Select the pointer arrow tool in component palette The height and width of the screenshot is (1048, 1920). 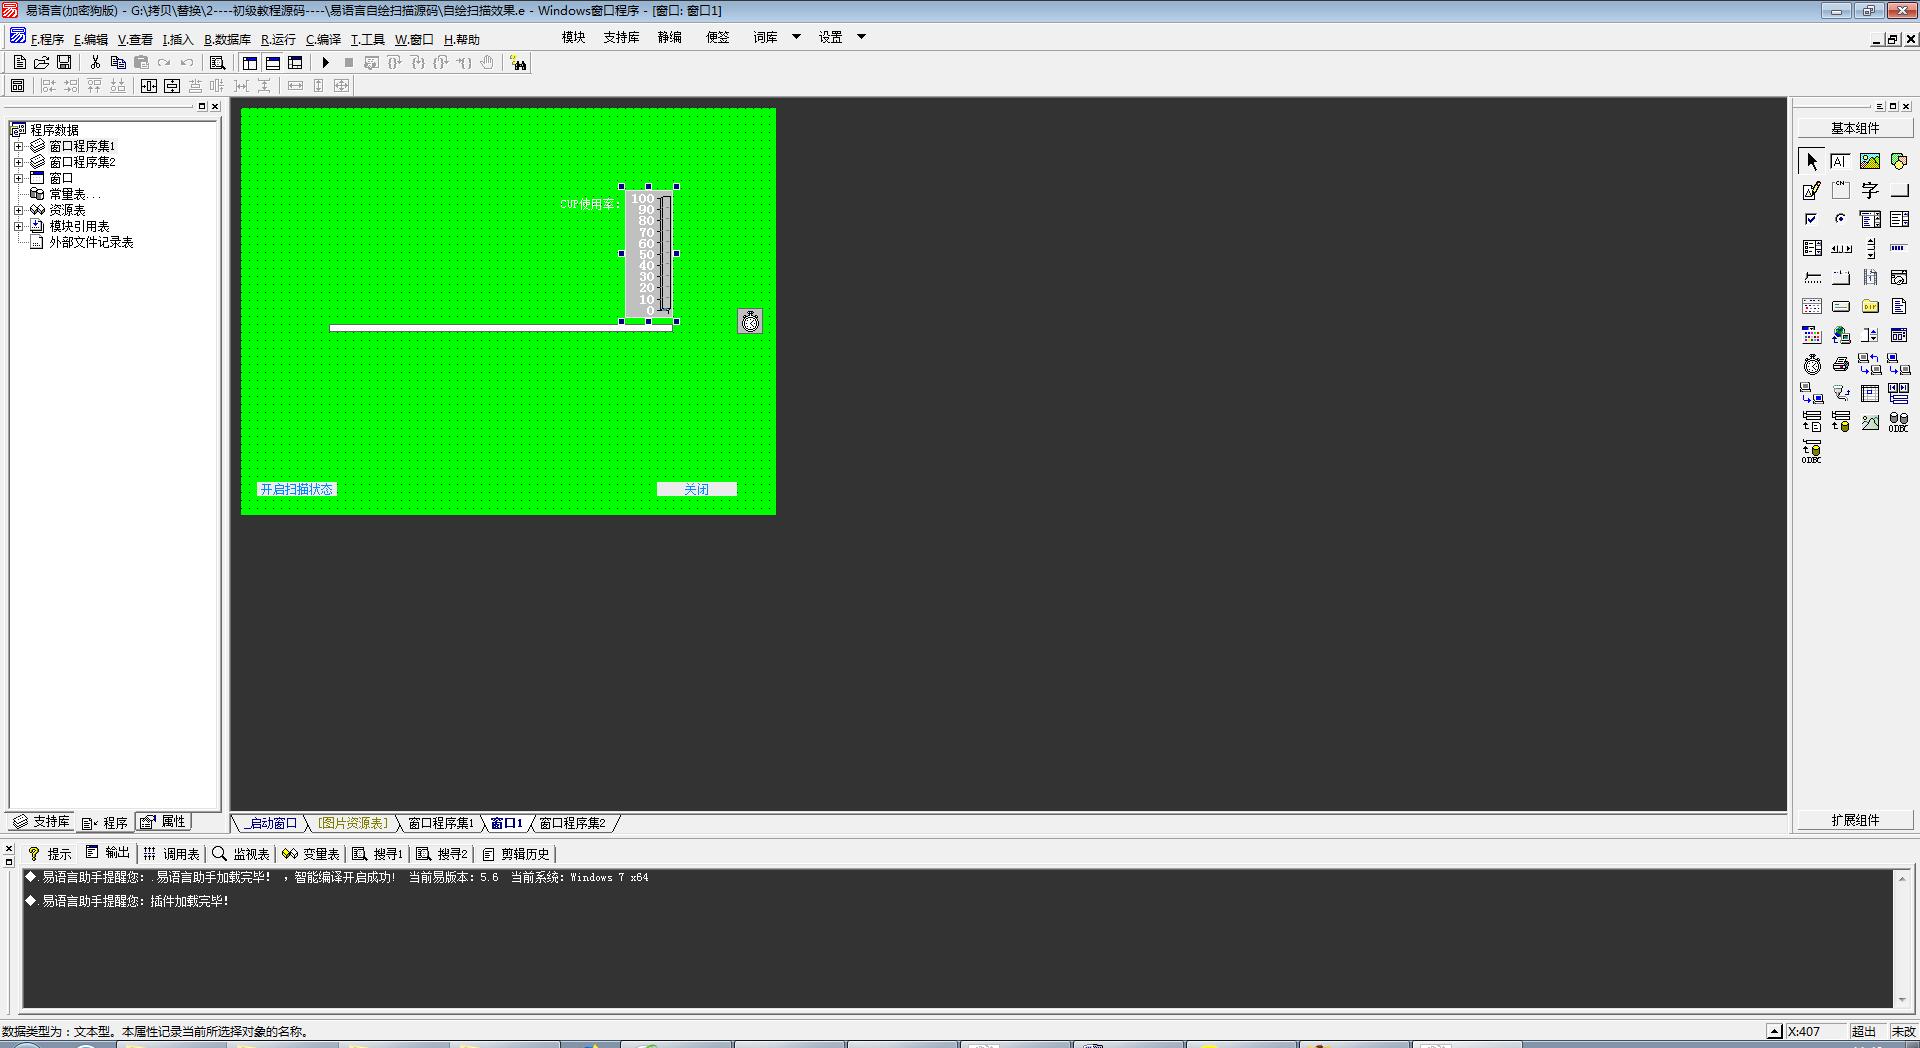point(1812,161)
